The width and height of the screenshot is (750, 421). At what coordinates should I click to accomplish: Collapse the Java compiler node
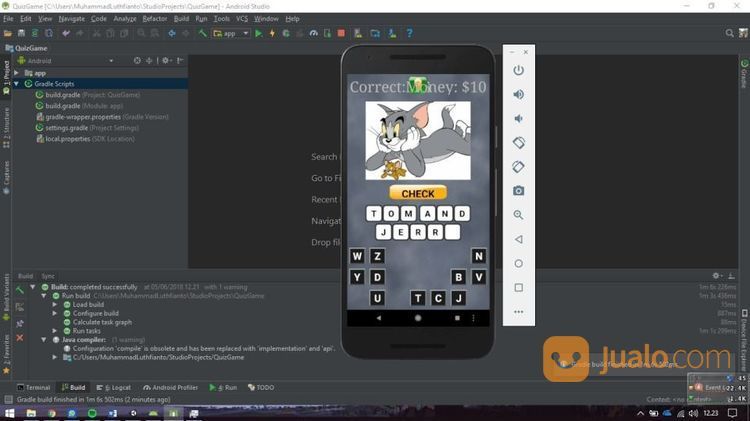coord(44,340)
